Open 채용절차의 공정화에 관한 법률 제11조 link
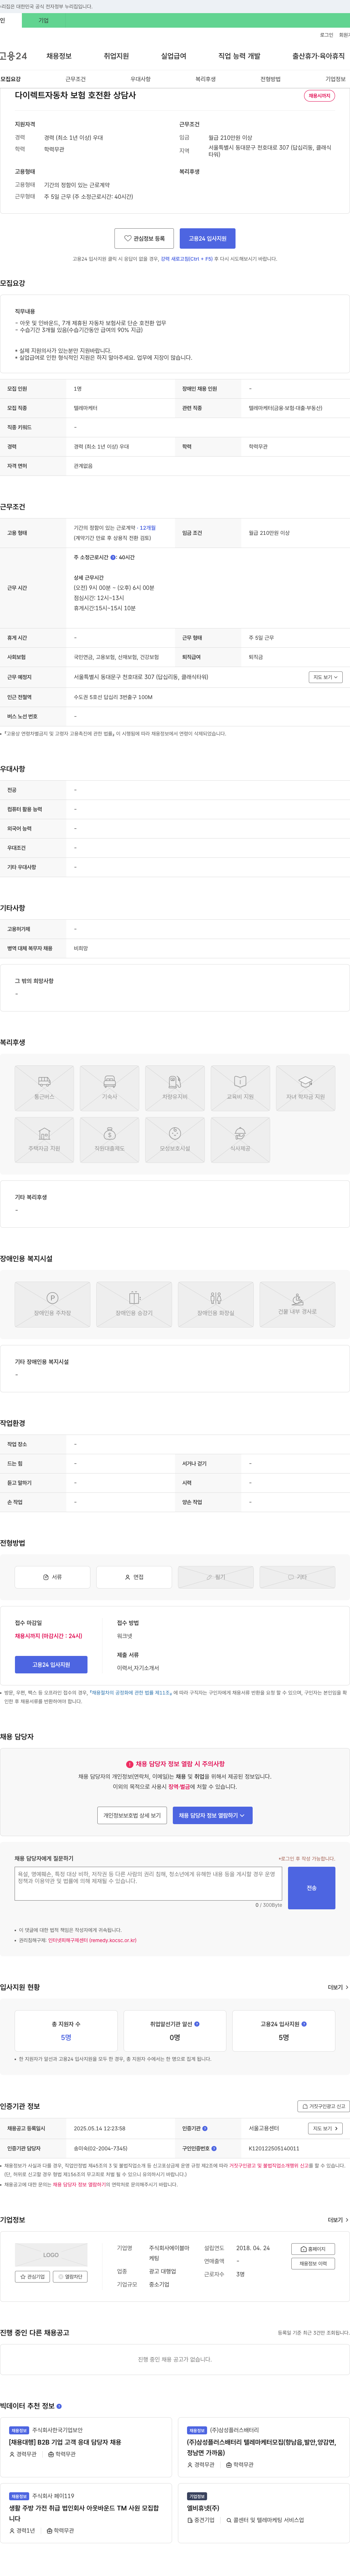 click(130, 1693)
